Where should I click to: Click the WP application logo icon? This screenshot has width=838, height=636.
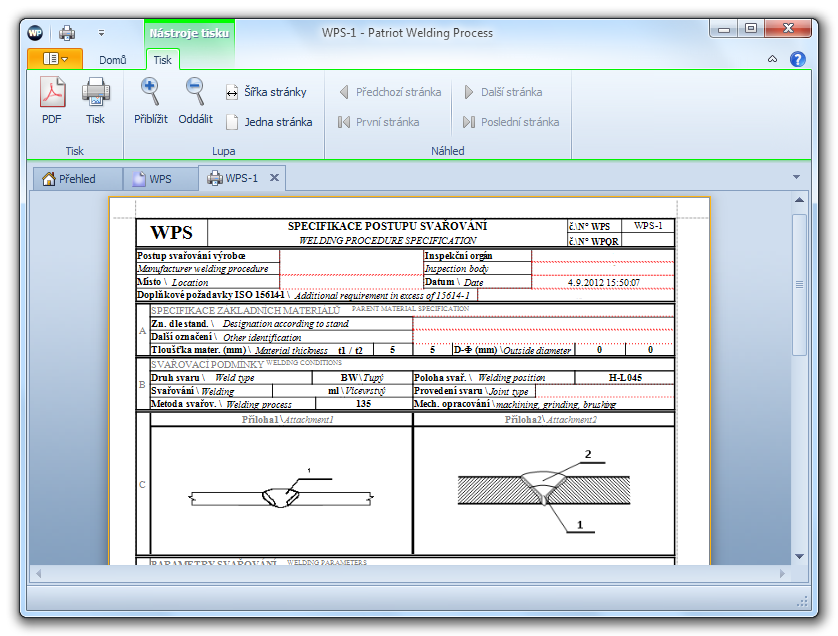click(35, 33)
